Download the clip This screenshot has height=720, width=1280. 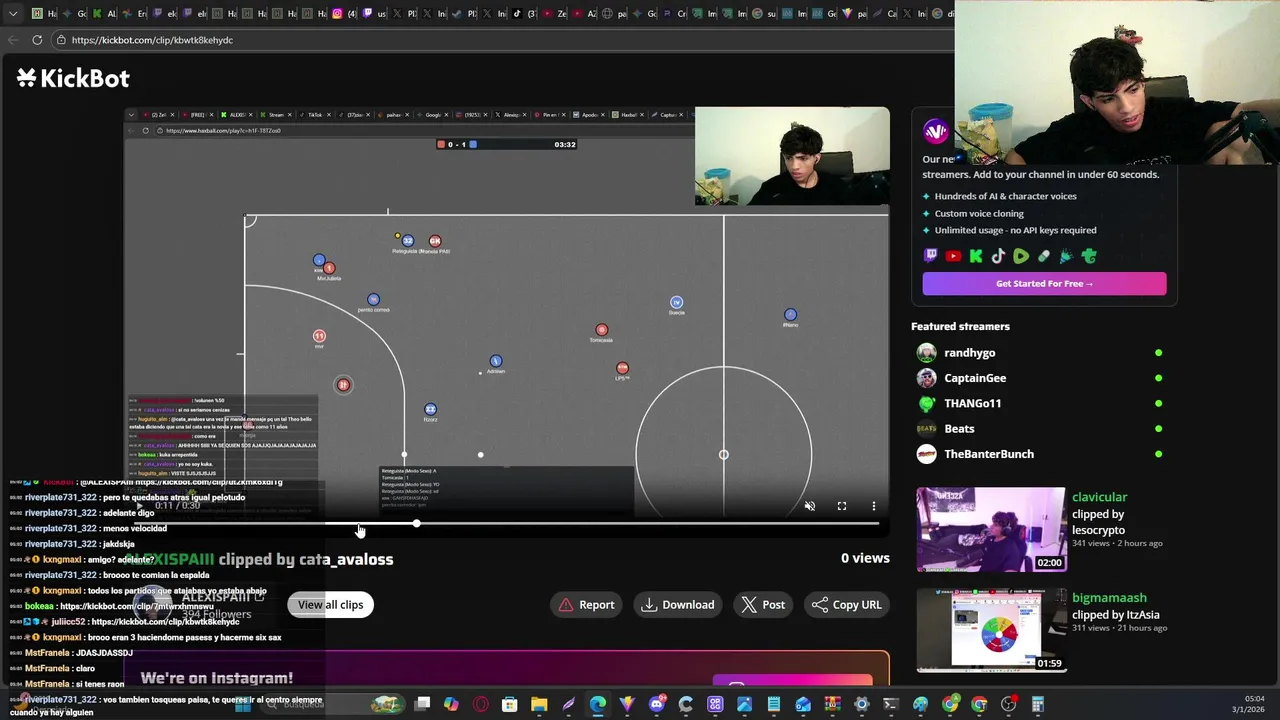pyautogui.click(x=678, y=604)
